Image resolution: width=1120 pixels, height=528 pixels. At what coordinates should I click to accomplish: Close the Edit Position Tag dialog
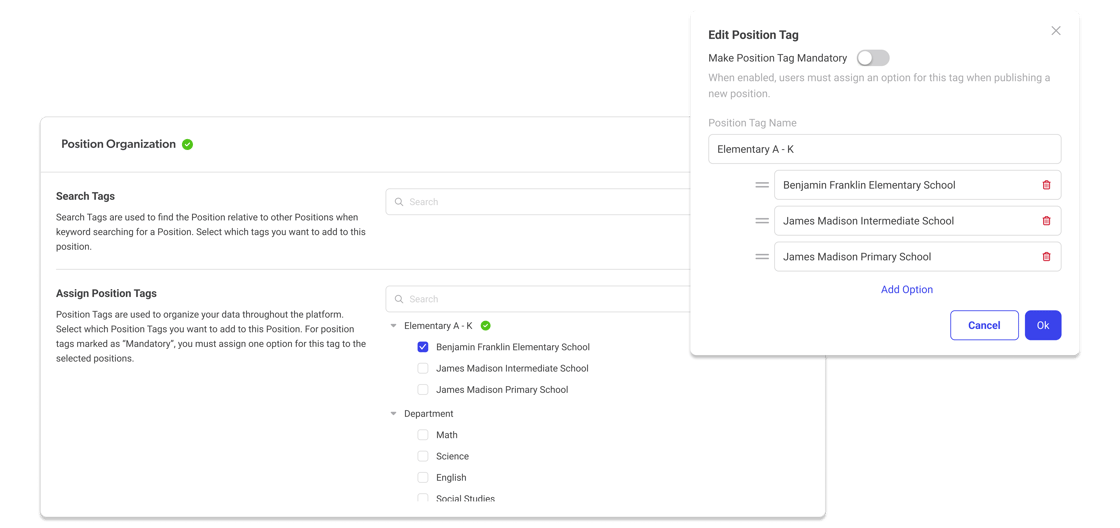[x=1056, y=31]
